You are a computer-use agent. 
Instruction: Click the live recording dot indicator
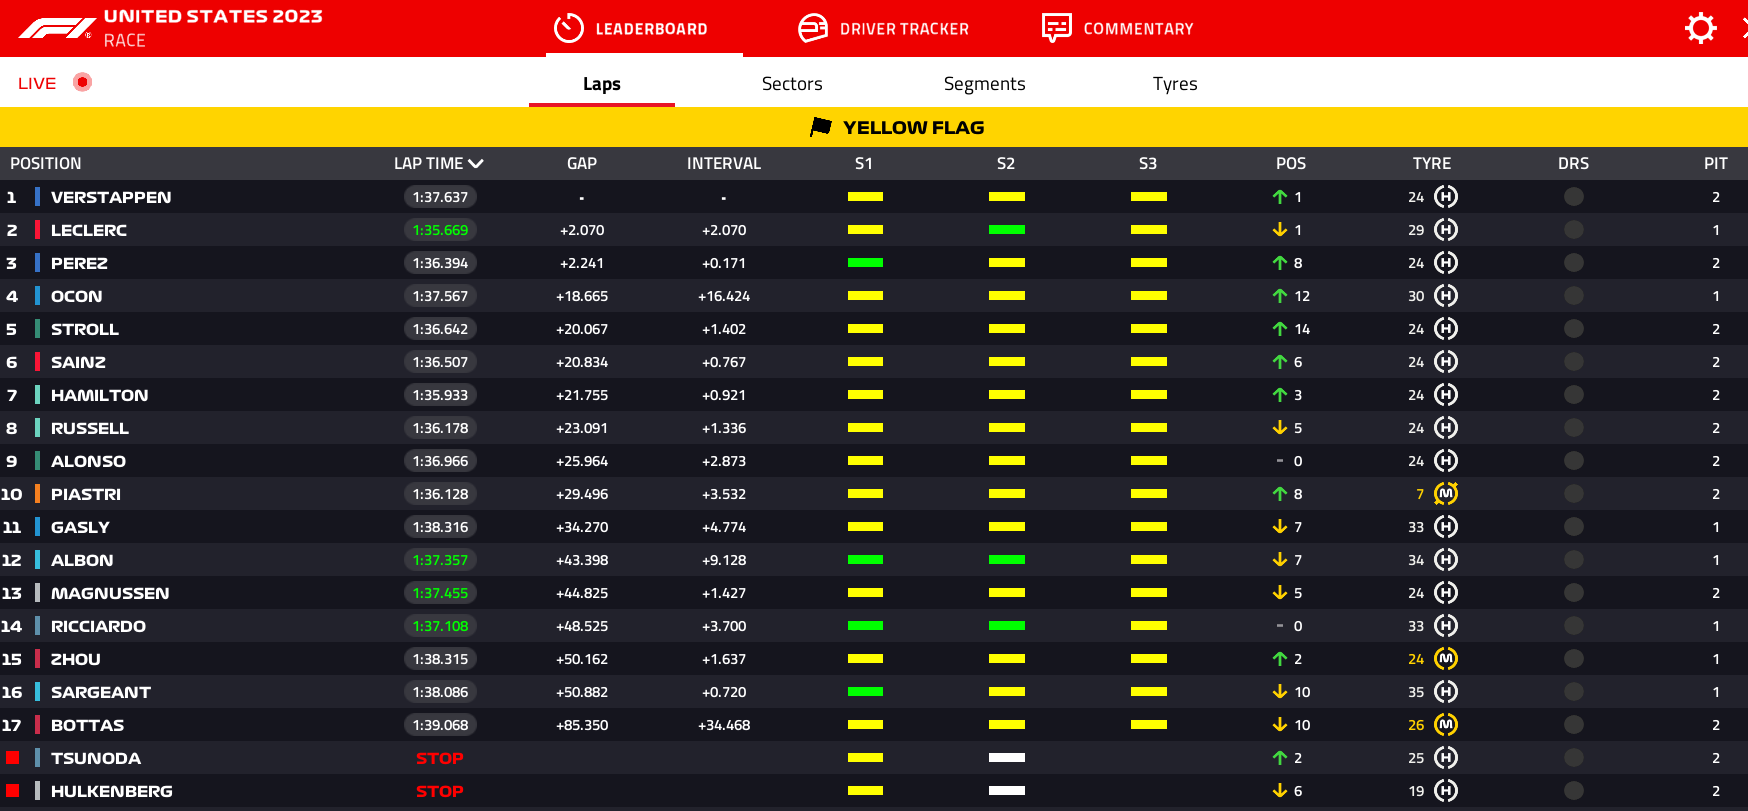83,82
